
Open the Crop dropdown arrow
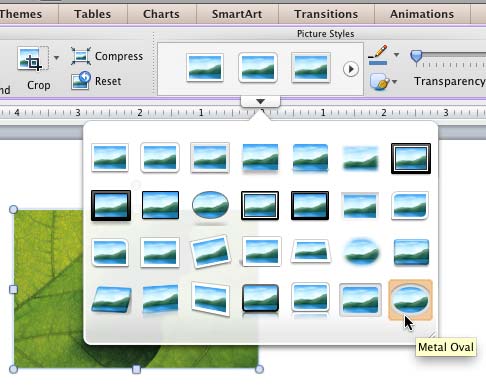click(56, 58)
